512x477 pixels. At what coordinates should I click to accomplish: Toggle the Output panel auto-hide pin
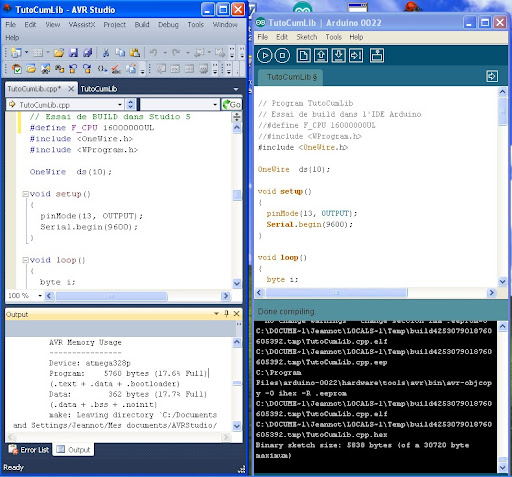(x=227, y=313)
